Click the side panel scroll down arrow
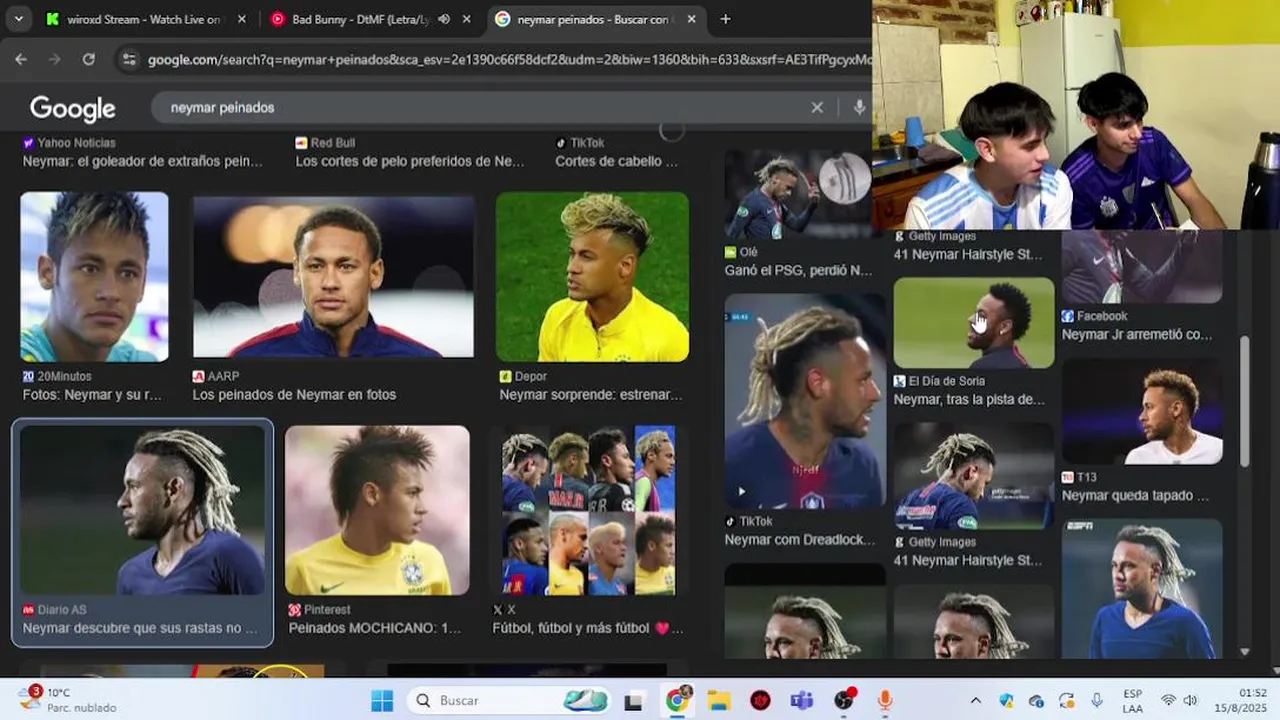This screenshot has height=720, width=1280. (1245, 651)
